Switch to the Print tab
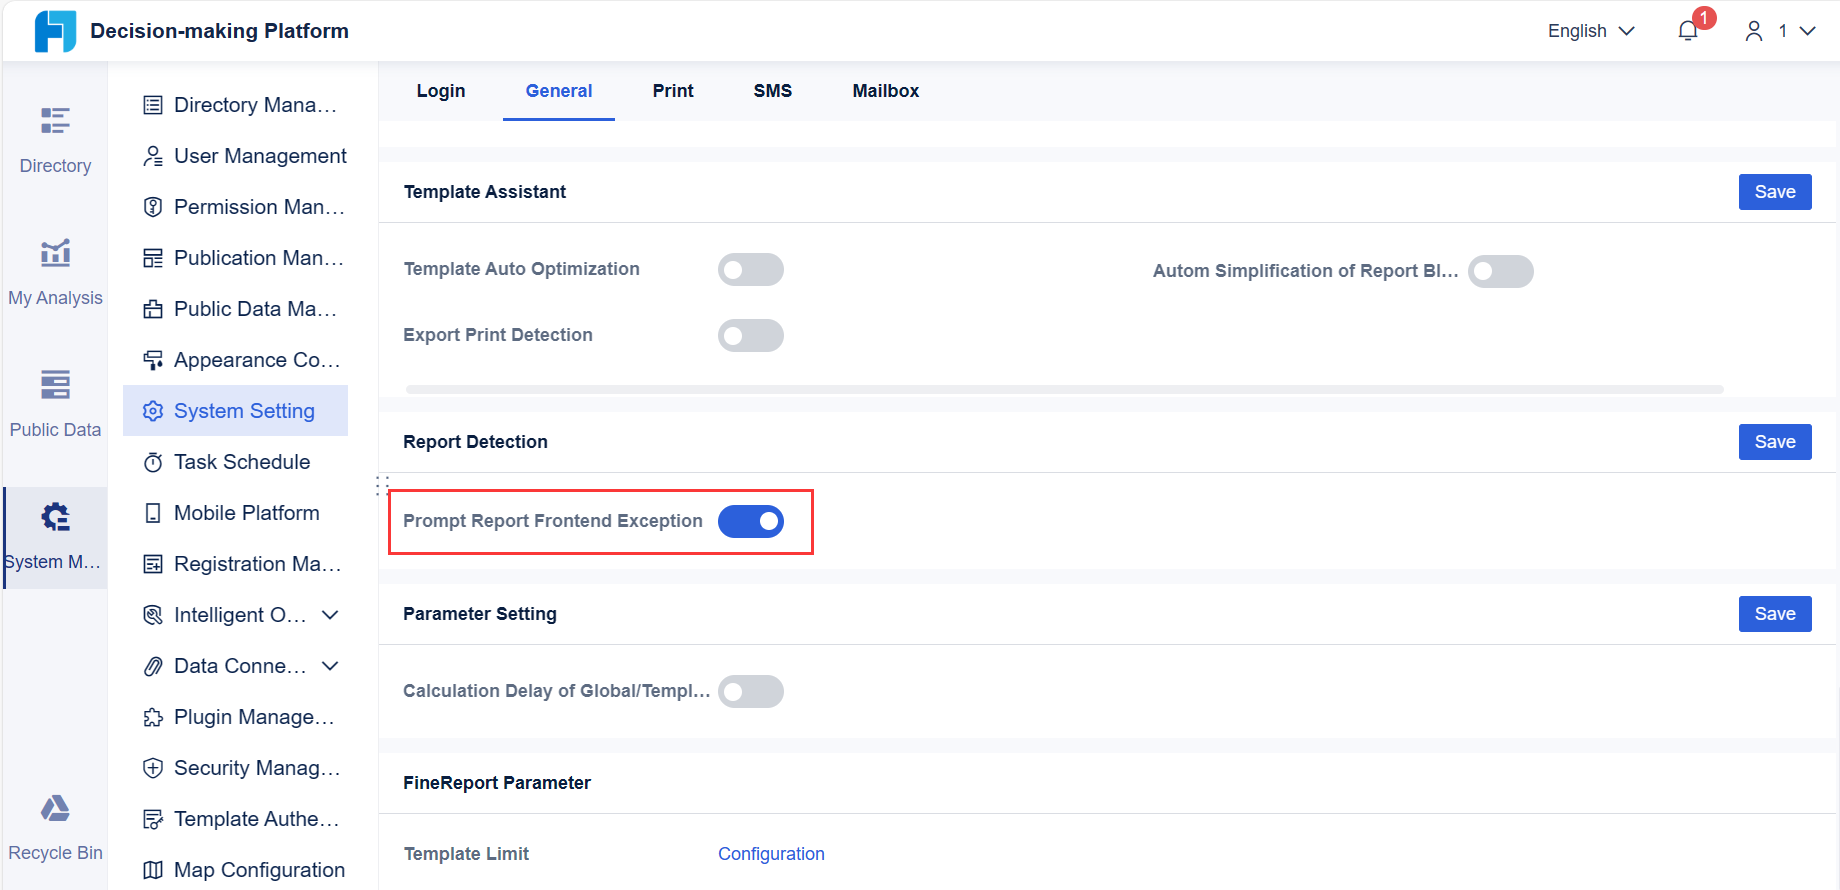The image size is (1840, 890). pyautogui.click(x=673, y=91)
